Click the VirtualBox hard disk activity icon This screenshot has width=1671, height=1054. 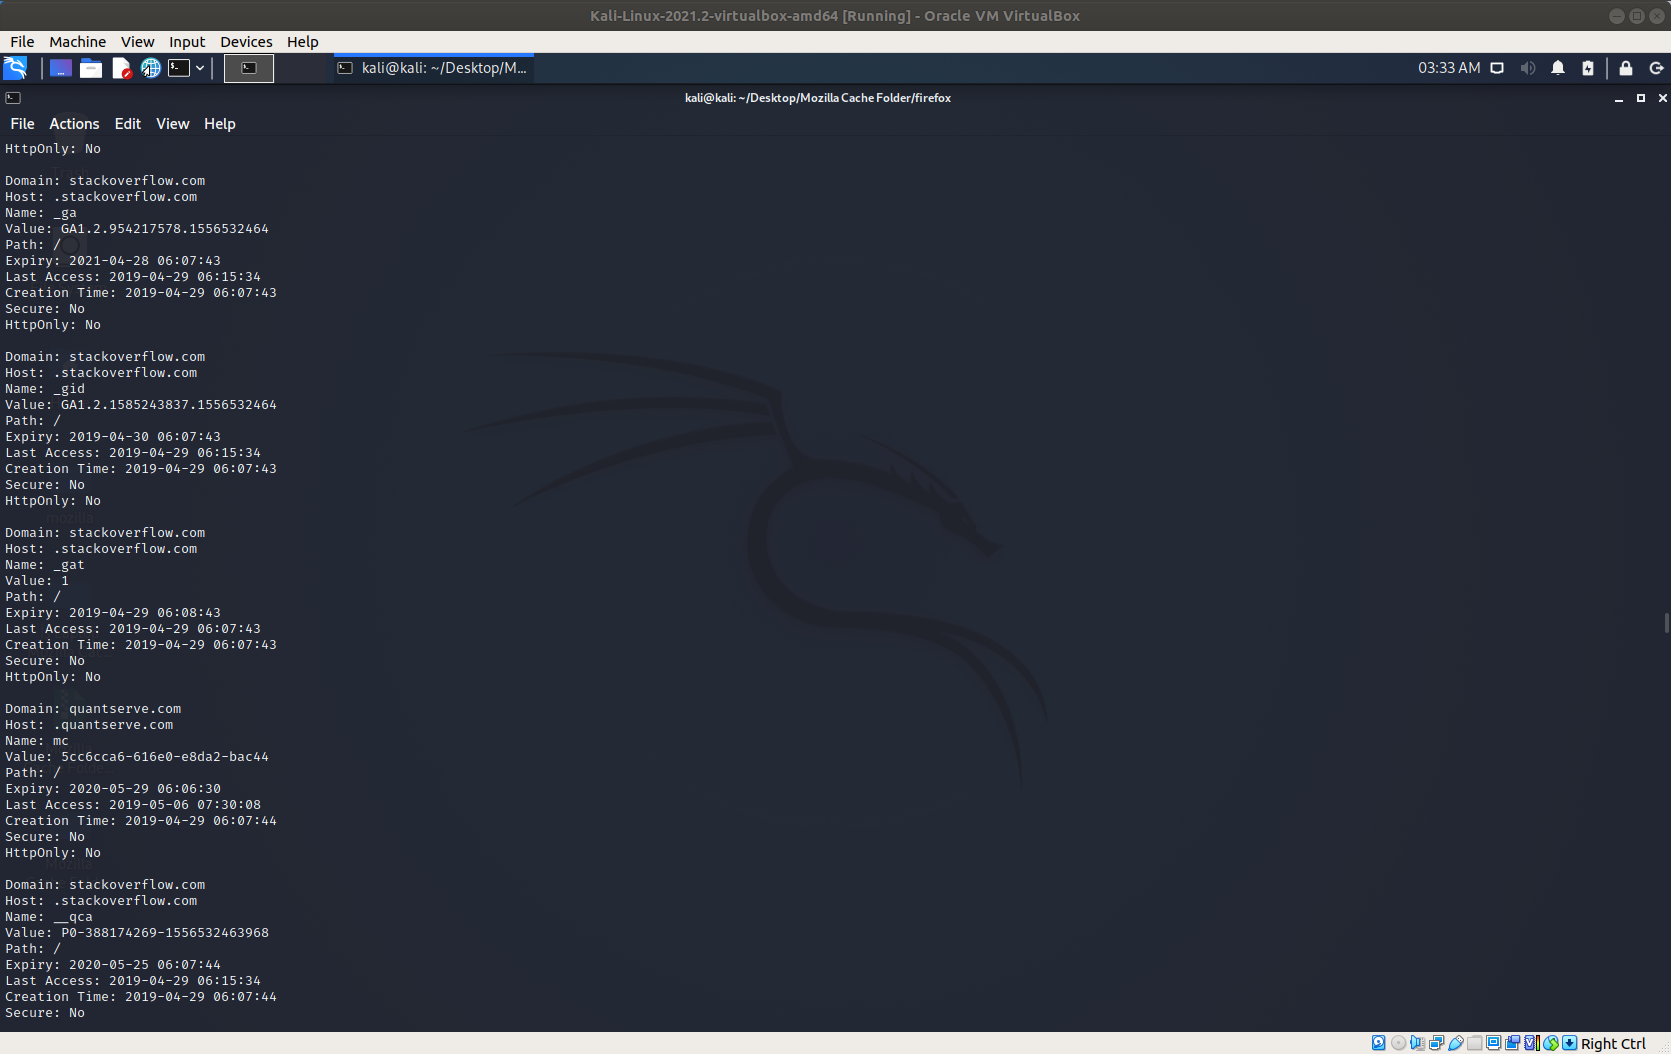1378,1043
